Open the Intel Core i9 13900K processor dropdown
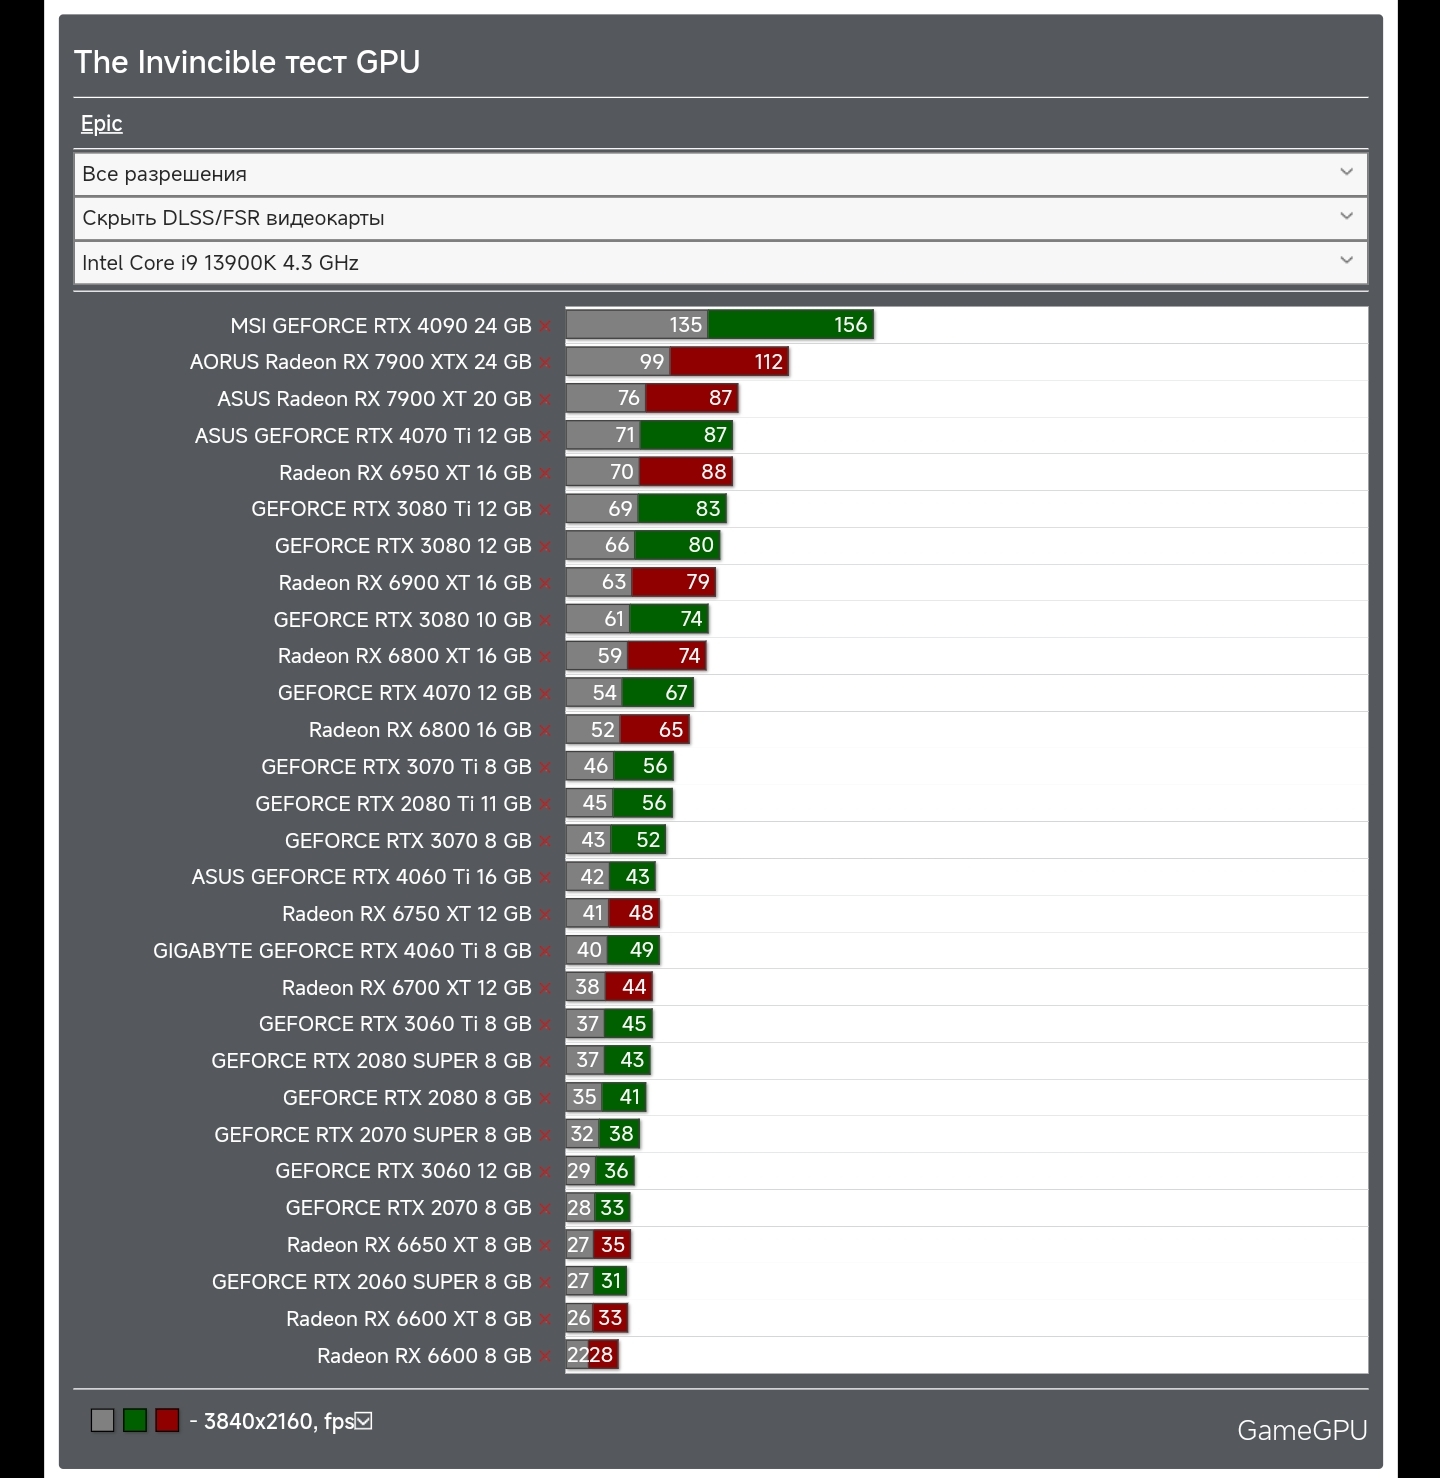This screenshot has height=1478, width=1440. pos(720,263)
